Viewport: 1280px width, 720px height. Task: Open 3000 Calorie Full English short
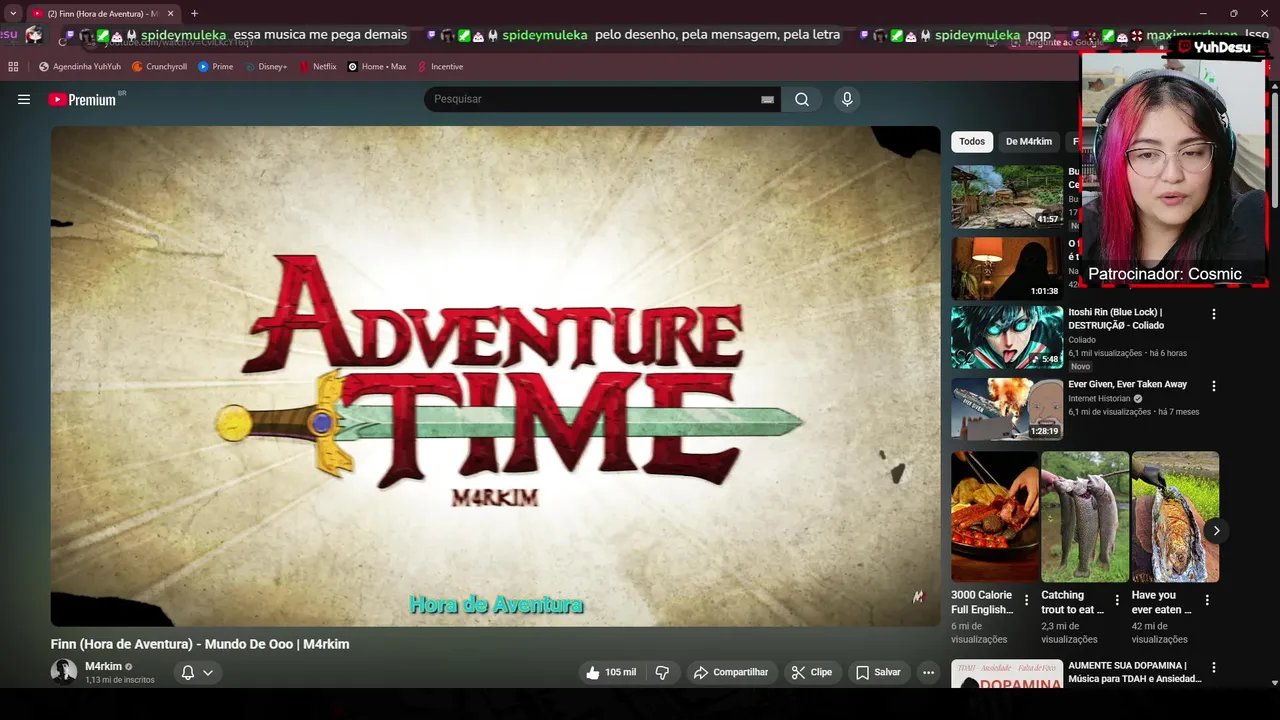[995, 517]
